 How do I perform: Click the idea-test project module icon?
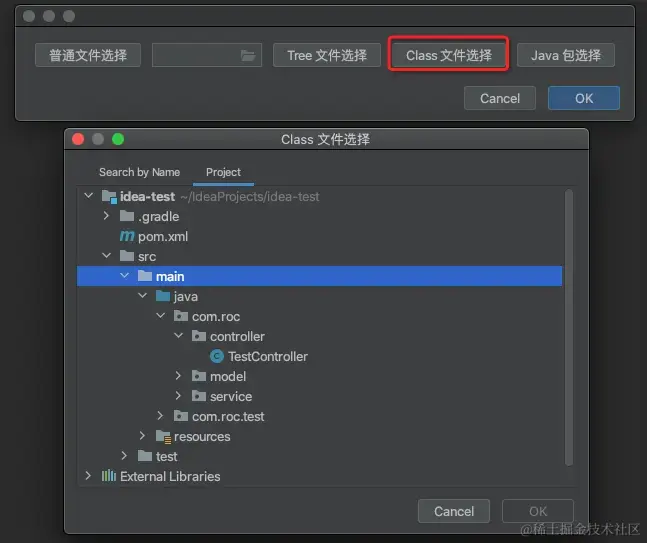109,196
